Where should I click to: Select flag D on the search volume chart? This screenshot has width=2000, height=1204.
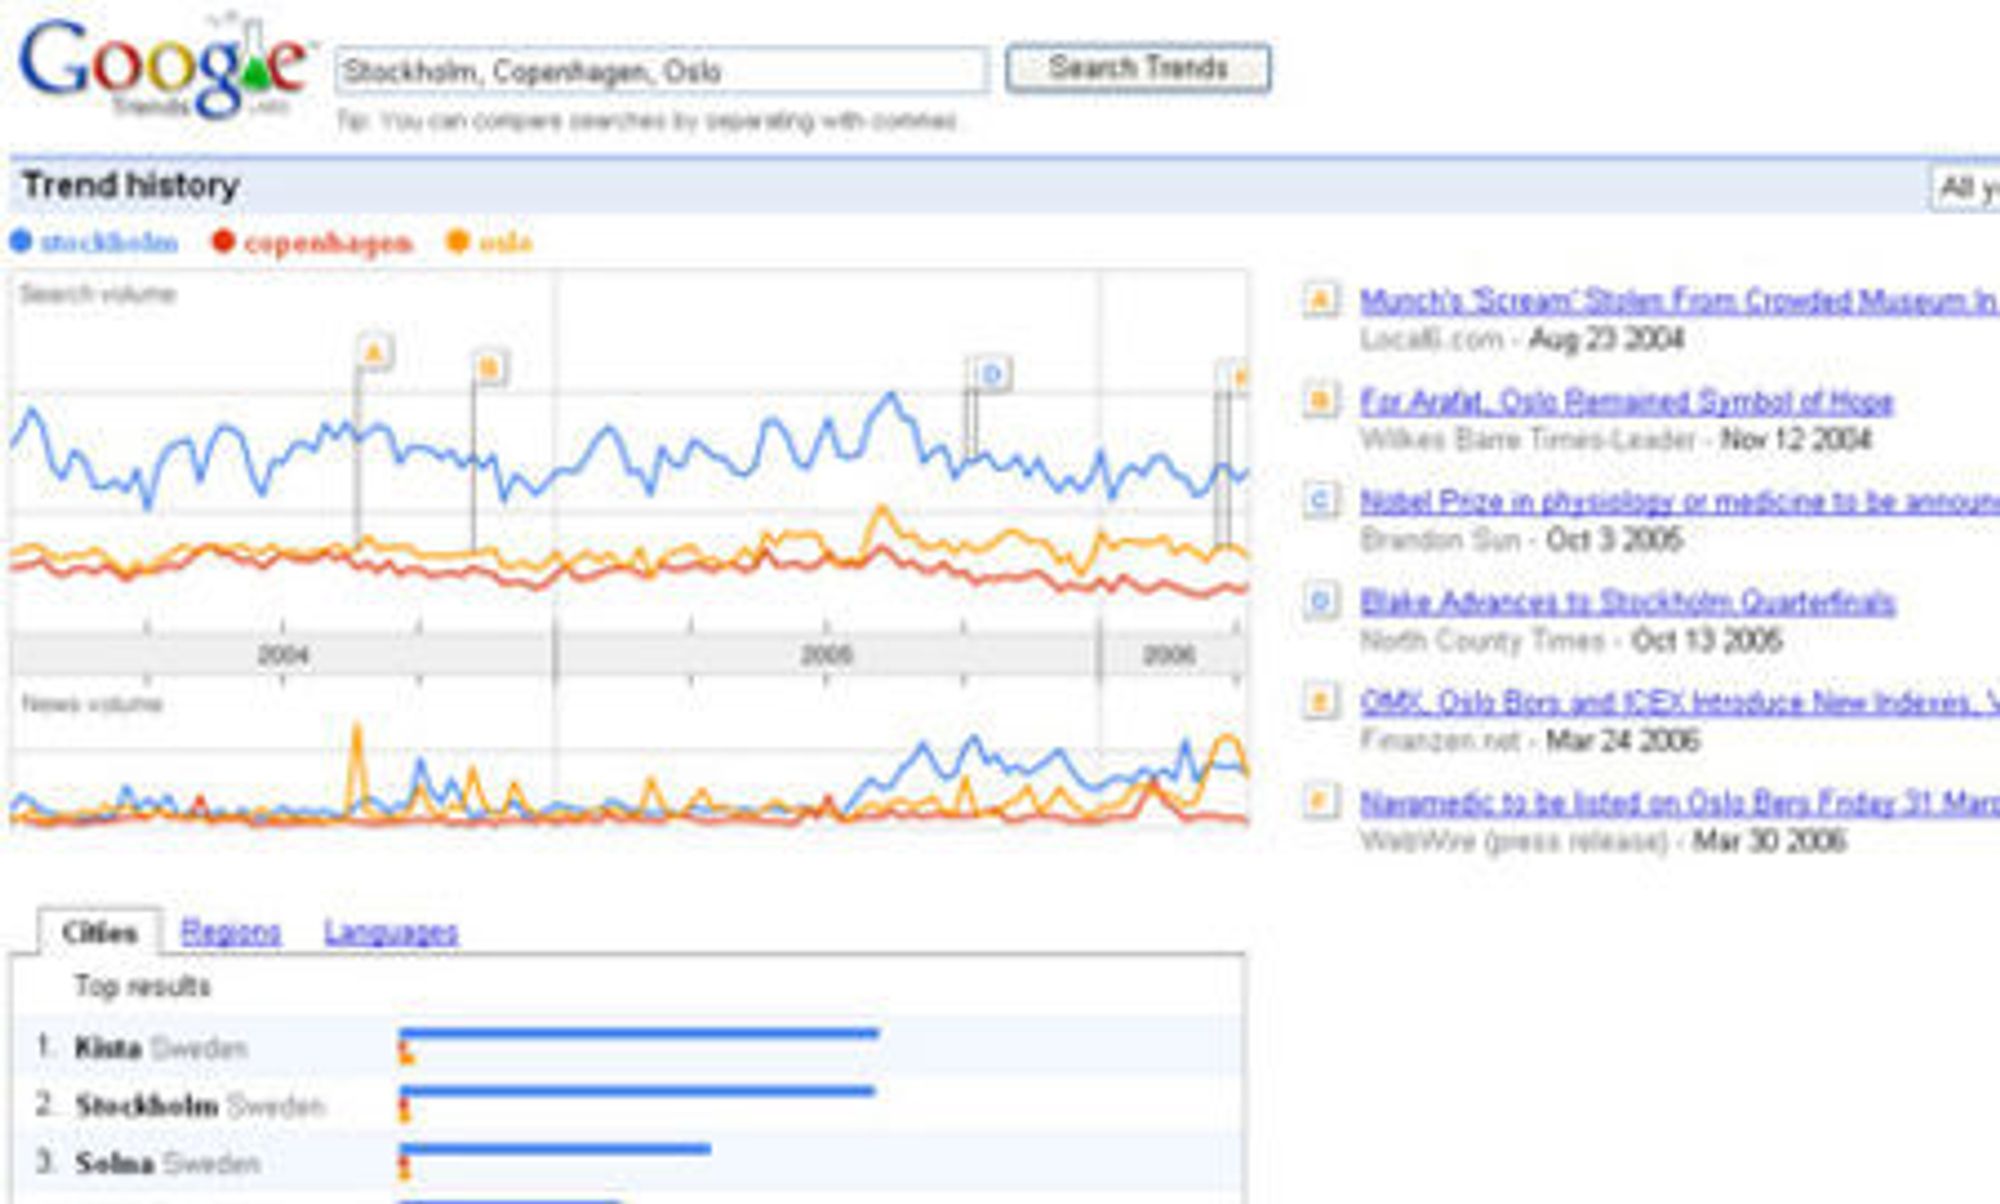point(992,375)
